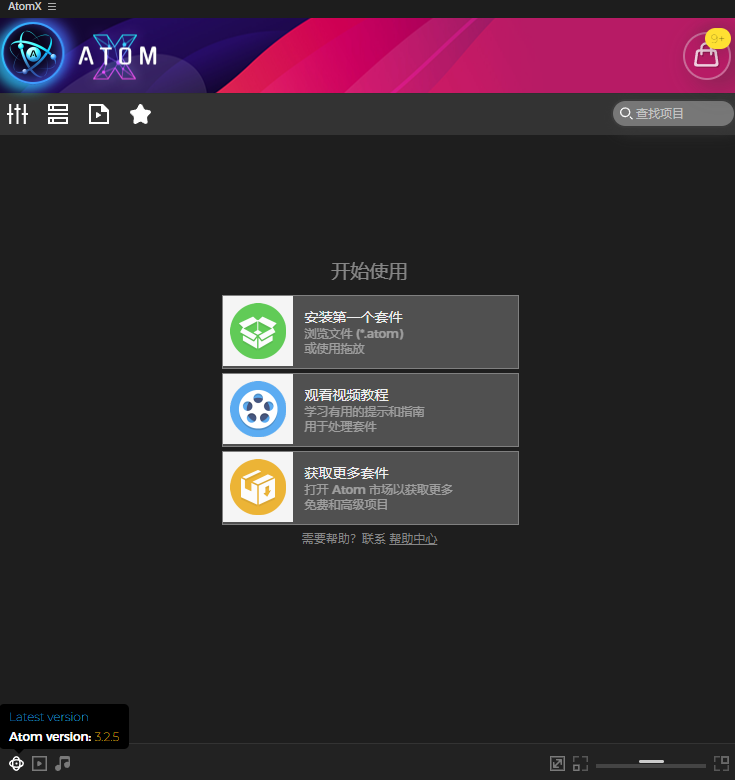
Task: Click the atom version icon in bottom bar
Action: pyautogui.click(x=16, y=763)
